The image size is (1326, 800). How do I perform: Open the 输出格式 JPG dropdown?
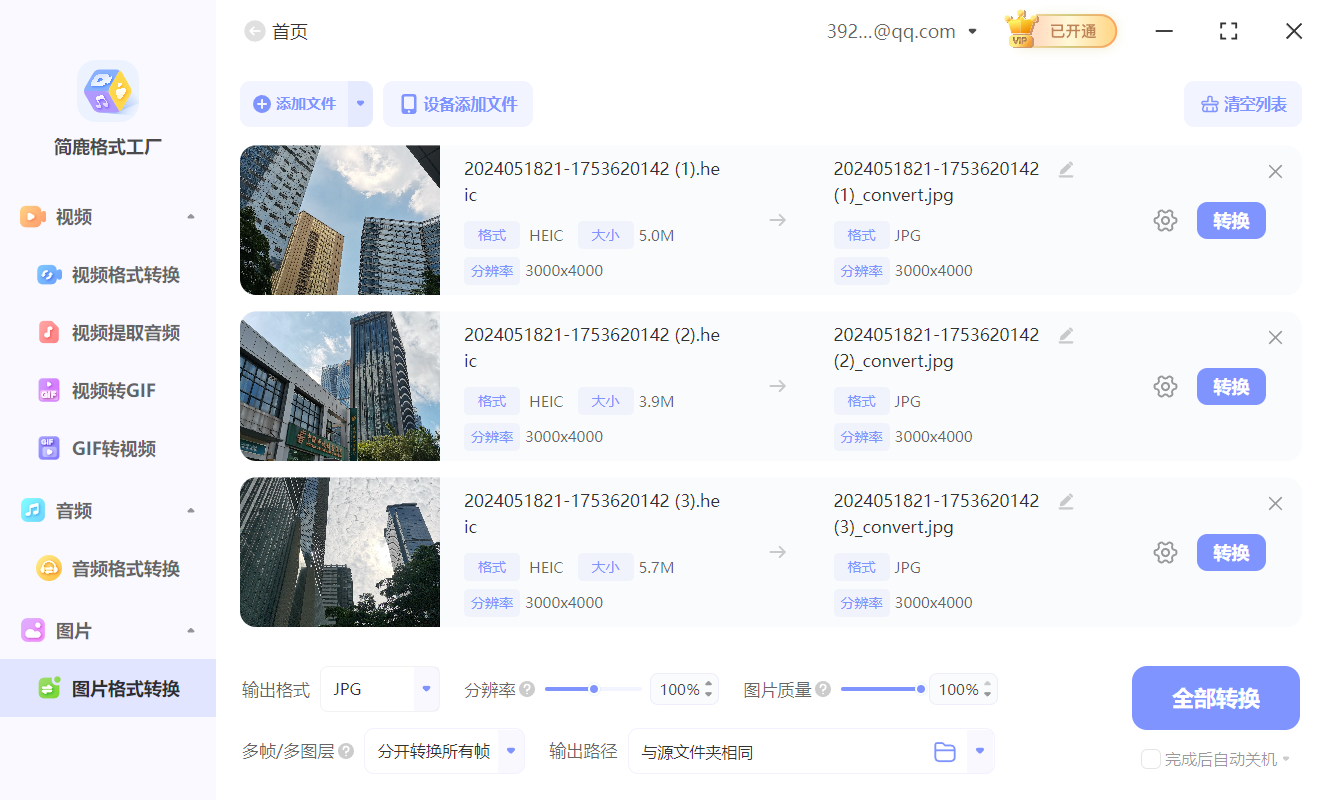coord(380,689)
